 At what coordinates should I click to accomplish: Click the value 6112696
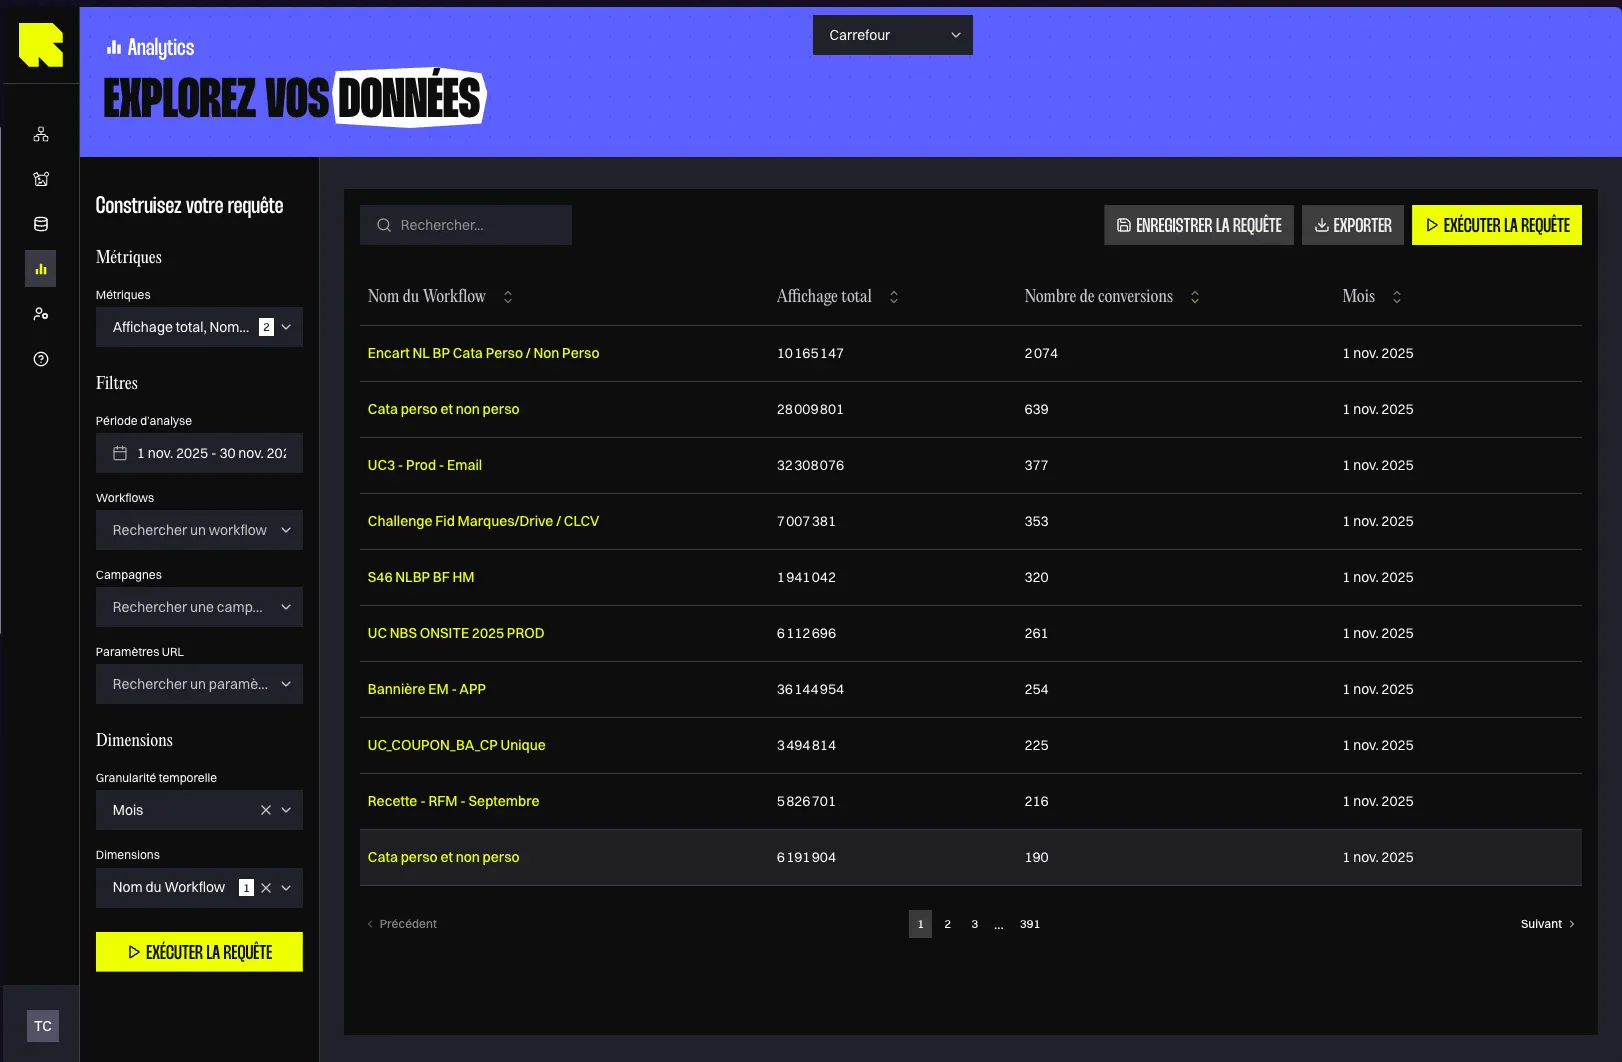pos(806,633)
